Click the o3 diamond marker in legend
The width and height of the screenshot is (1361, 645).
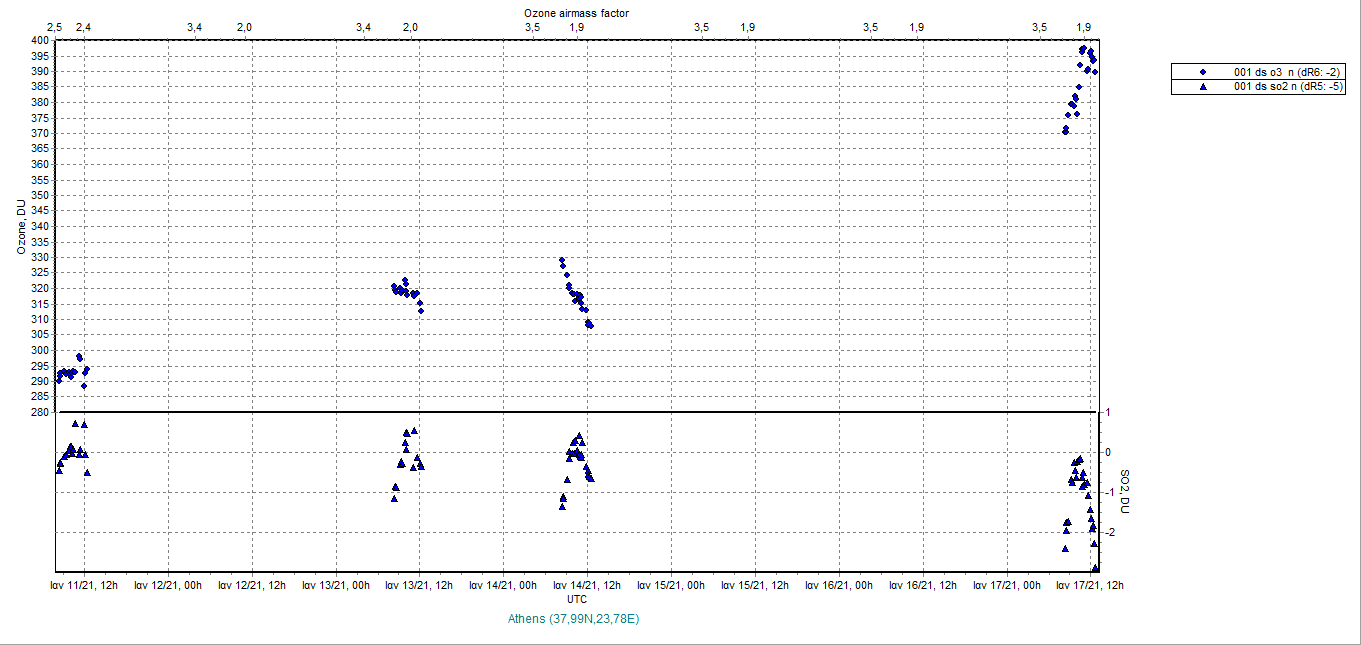(1203, 72)
